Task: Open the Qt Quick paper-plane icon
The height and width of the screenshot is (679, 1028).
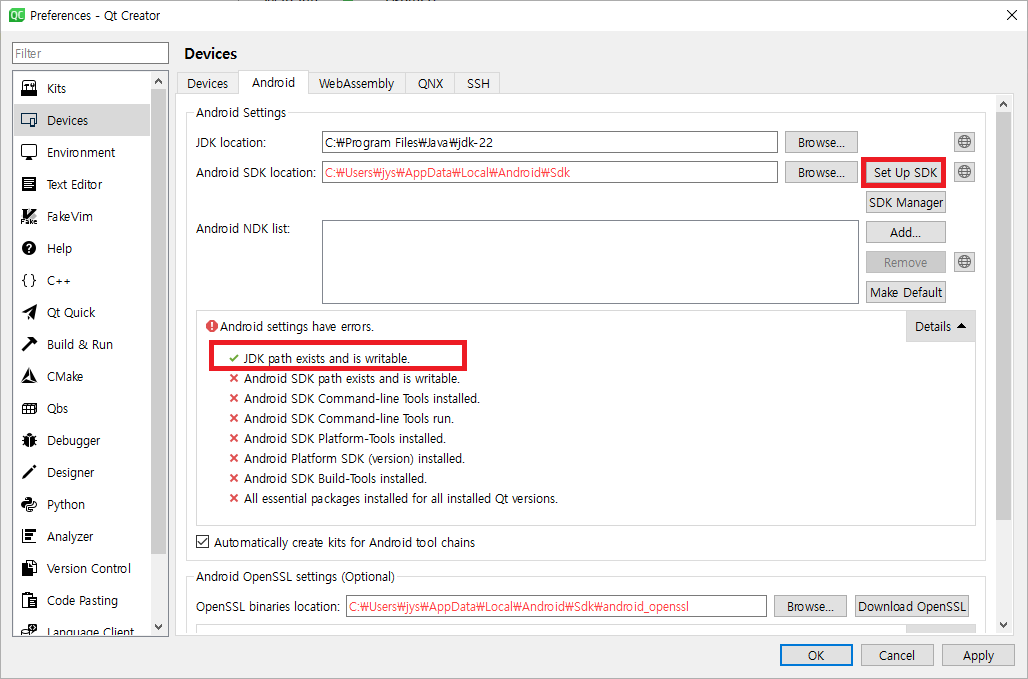Action: coord(29,312)
